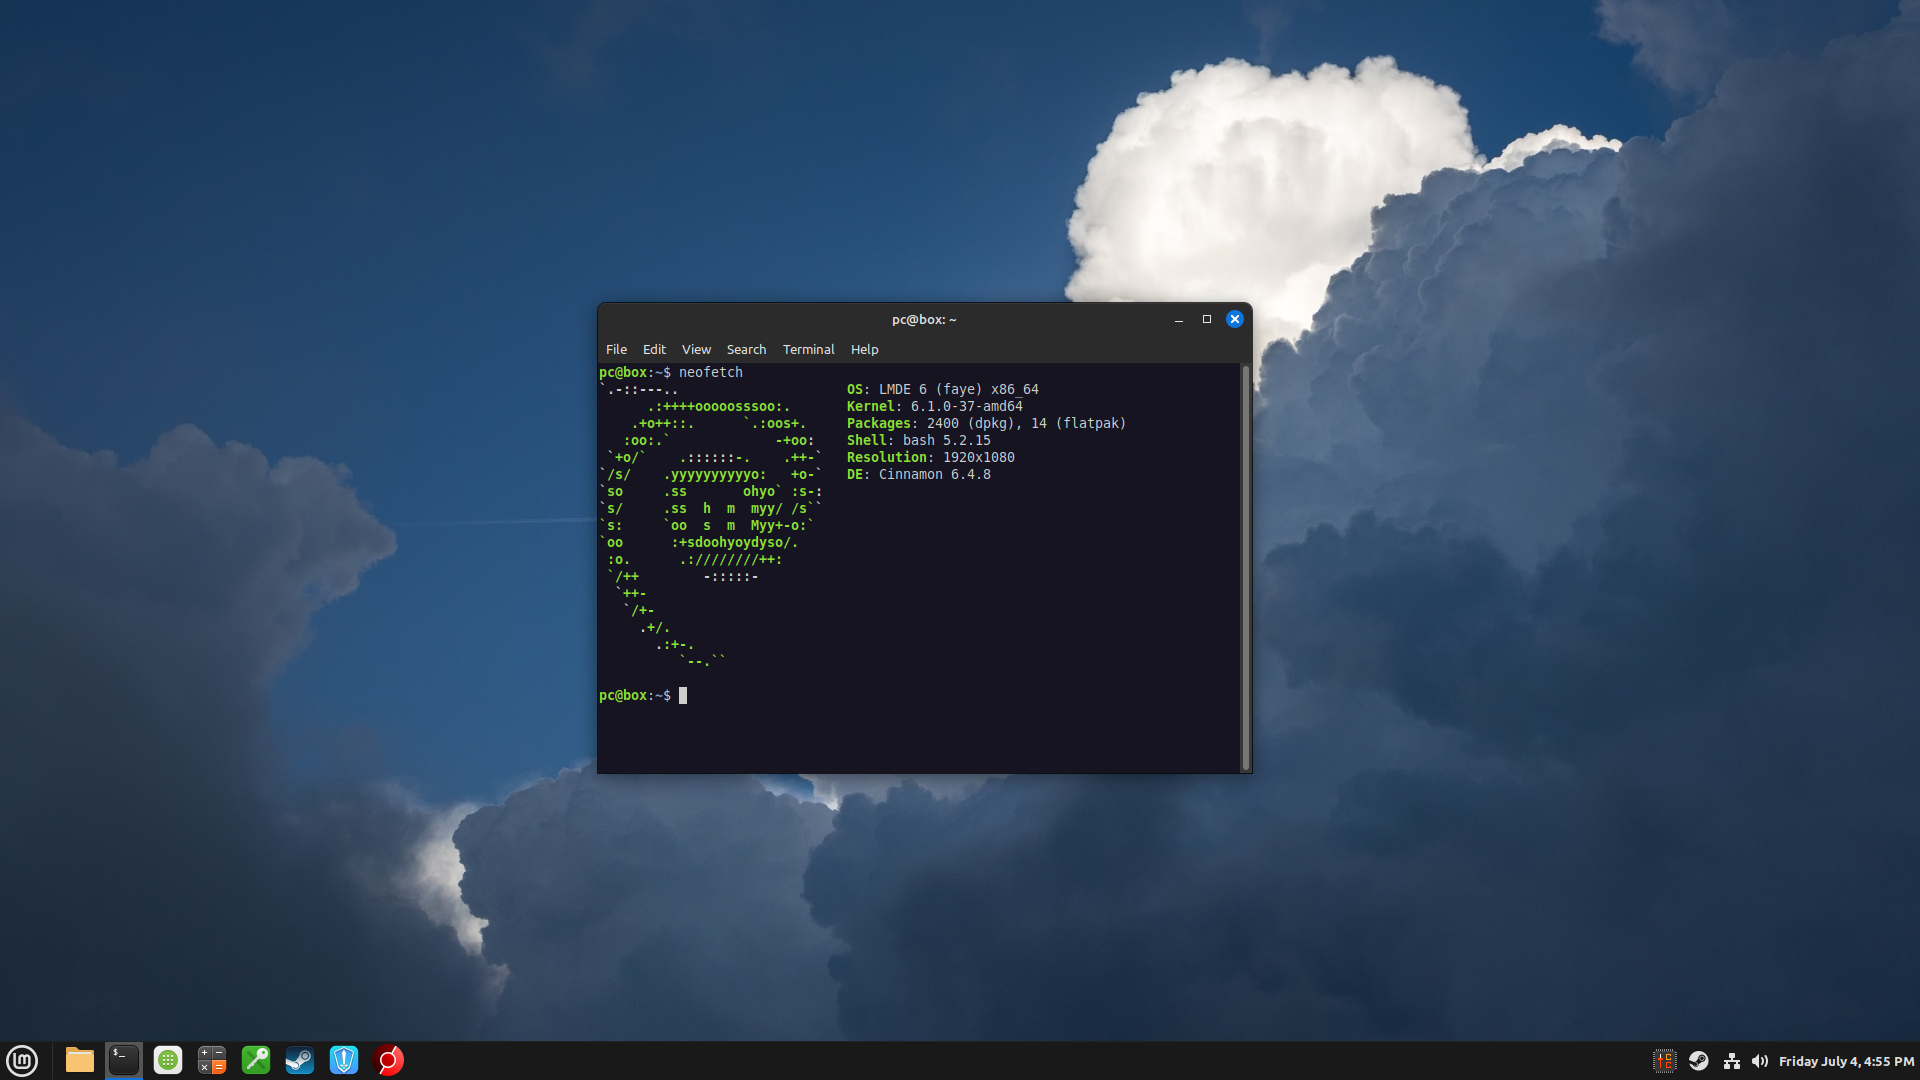Click the 'OS: LMDE 6 (faye) x86_64' line
This screenshot has height=1080, width=1920.
[943, 389]
